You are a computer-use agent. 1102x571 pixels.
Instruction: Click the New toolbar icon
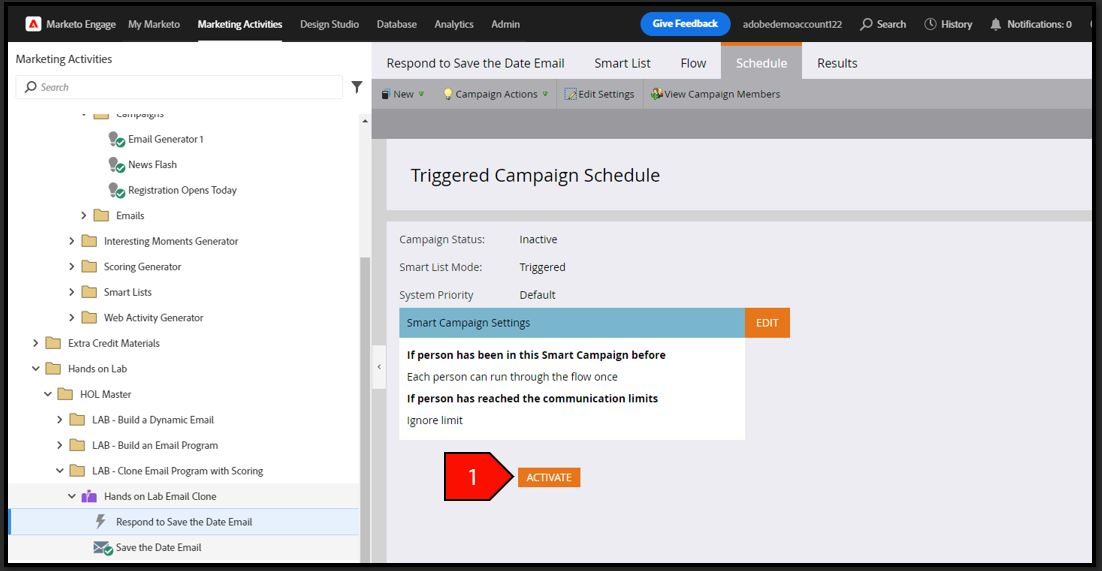(385, 94)
